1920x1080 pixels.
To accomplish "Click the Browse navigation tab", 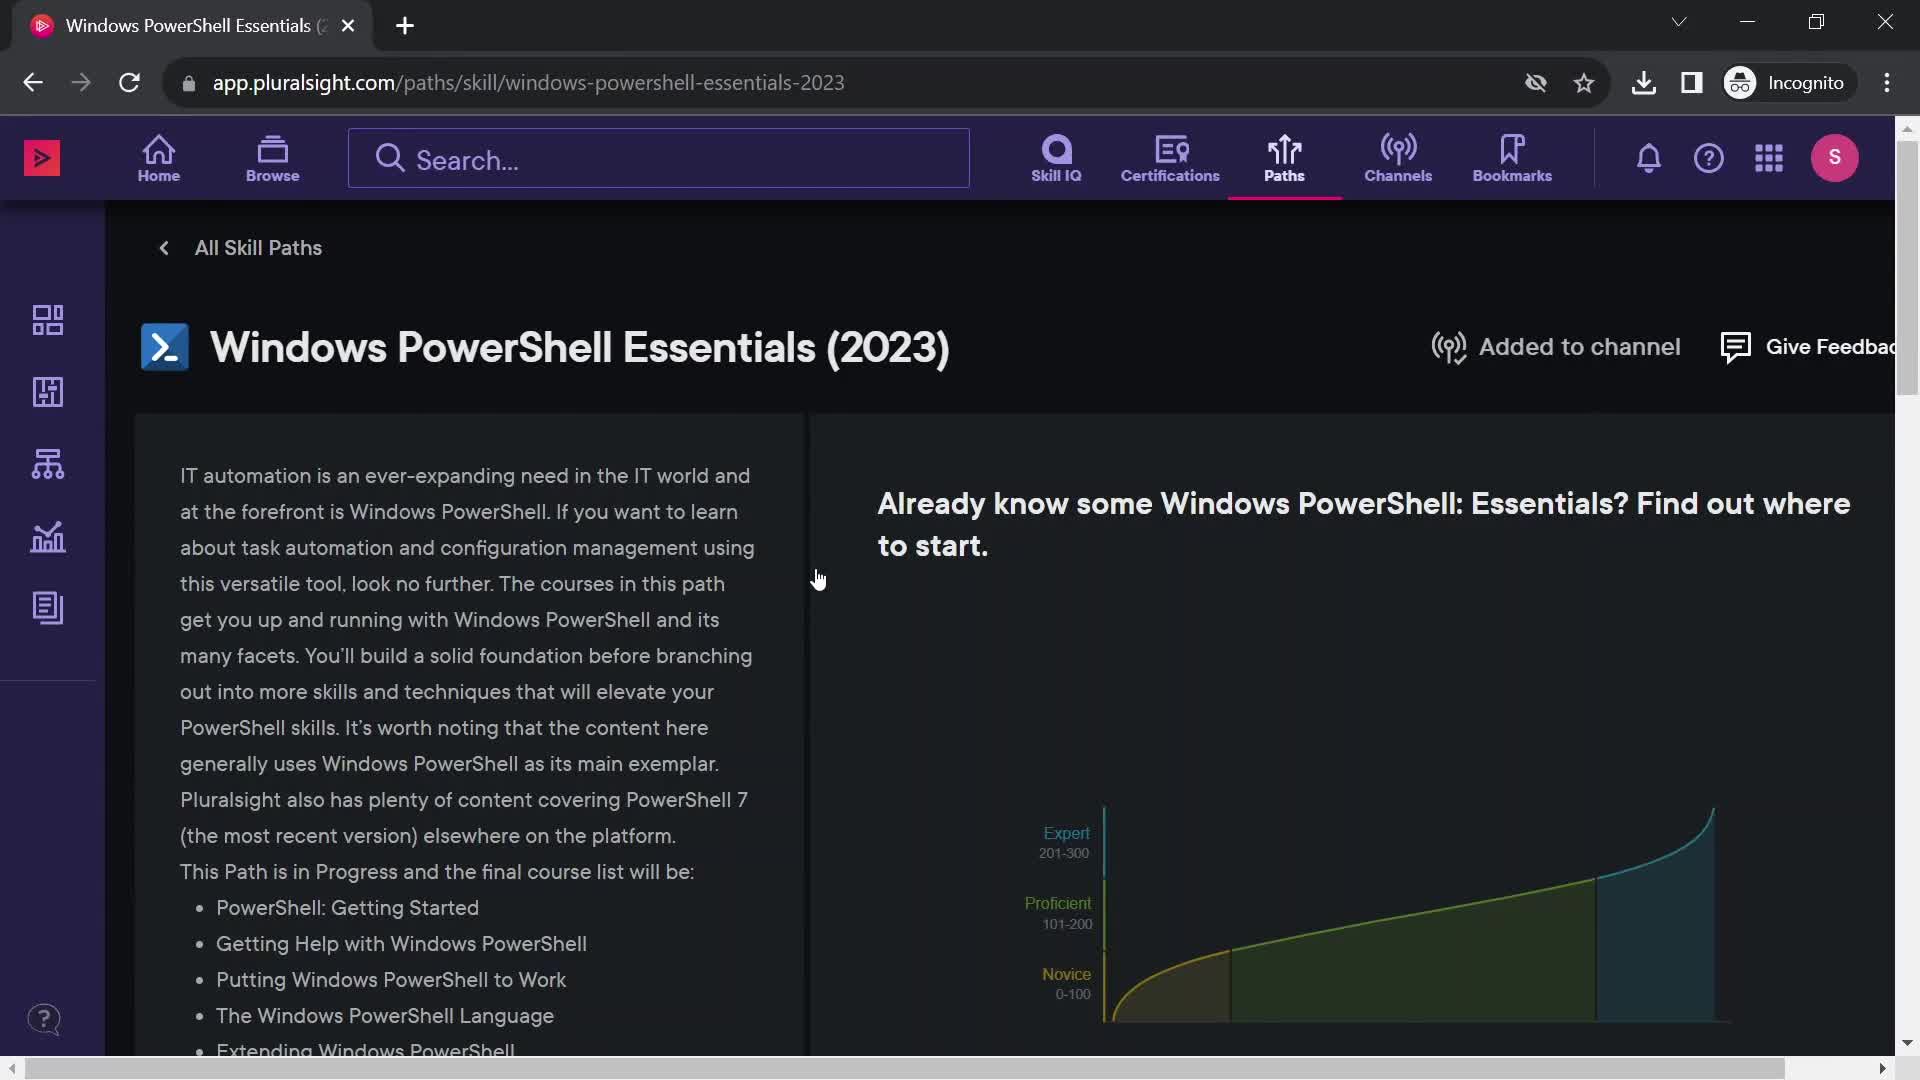I will [x=272, y=158].
